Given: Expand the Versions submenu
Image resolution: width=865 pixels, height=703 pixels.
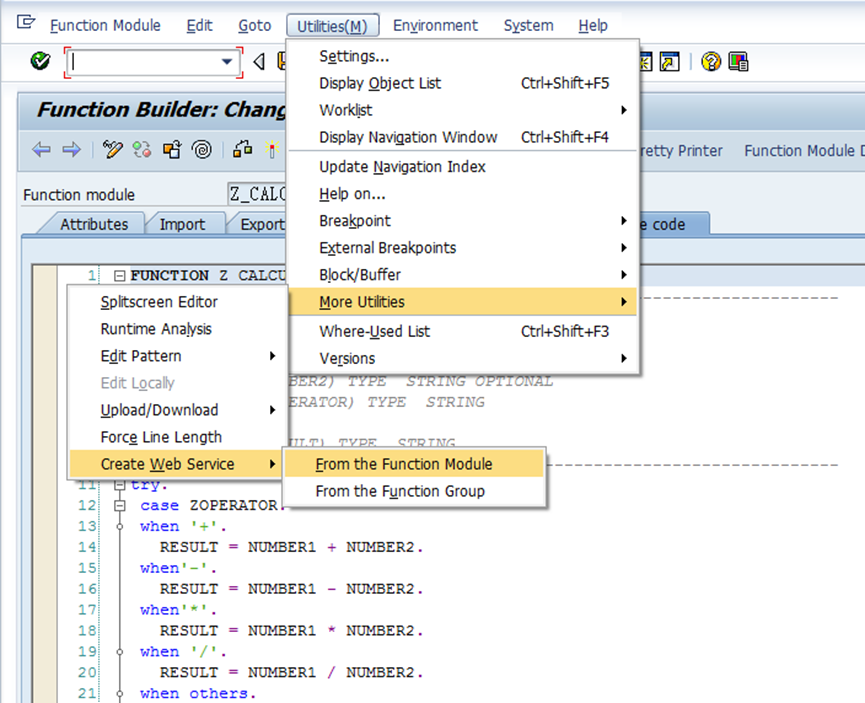Looking at the screenshot, I should click(x=463, y=359).
